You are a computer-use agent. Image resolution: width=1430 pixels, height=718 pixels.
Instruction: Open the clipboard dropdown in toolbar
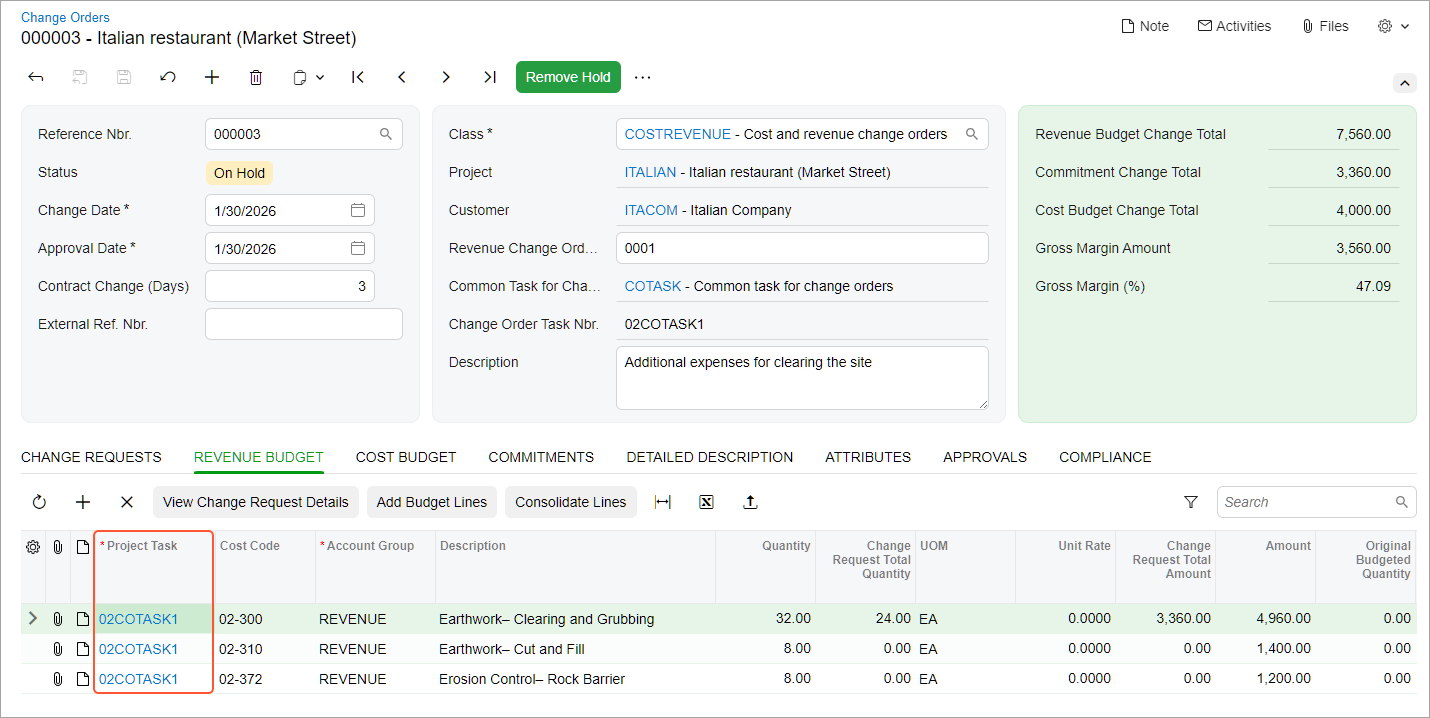pos(308,77)
